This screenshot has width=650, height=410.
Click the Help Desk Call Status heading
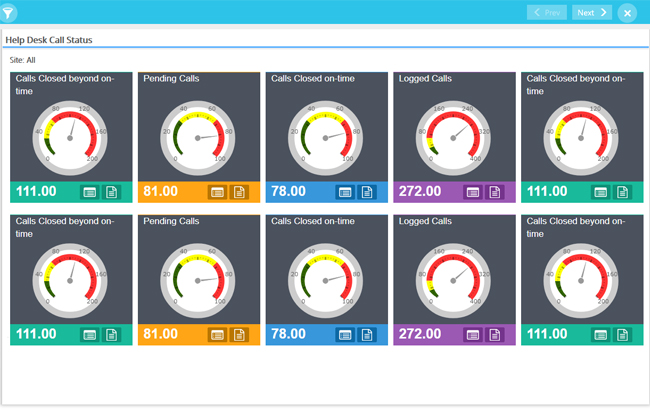point(50,40)
